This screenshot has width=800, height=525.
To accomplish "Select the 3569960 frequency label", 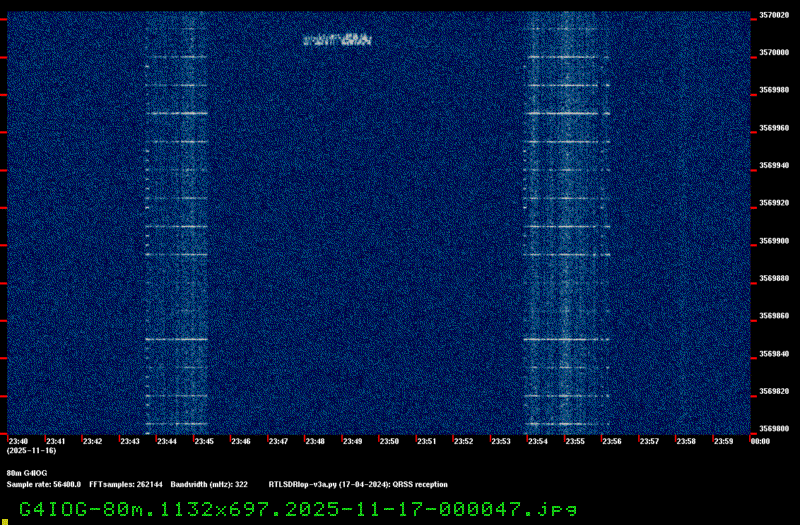I will (774, 128).
